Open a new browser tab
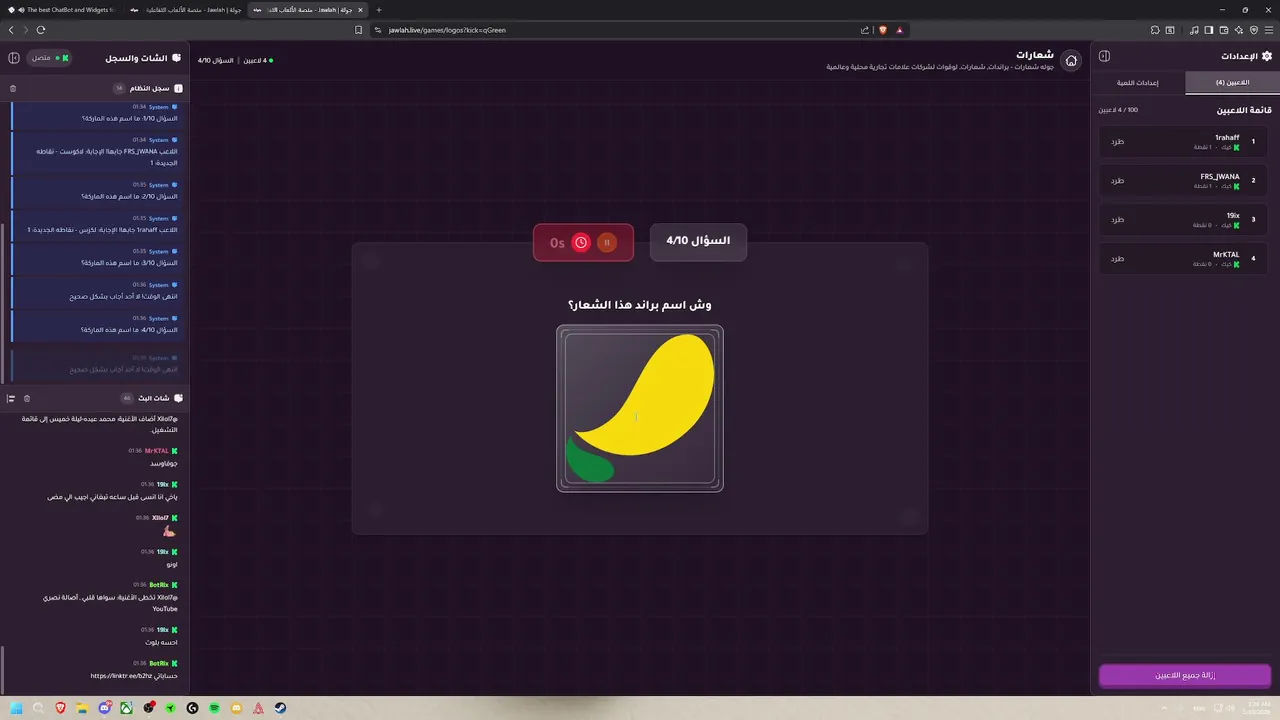1280x720 pixels. point(379,9)
